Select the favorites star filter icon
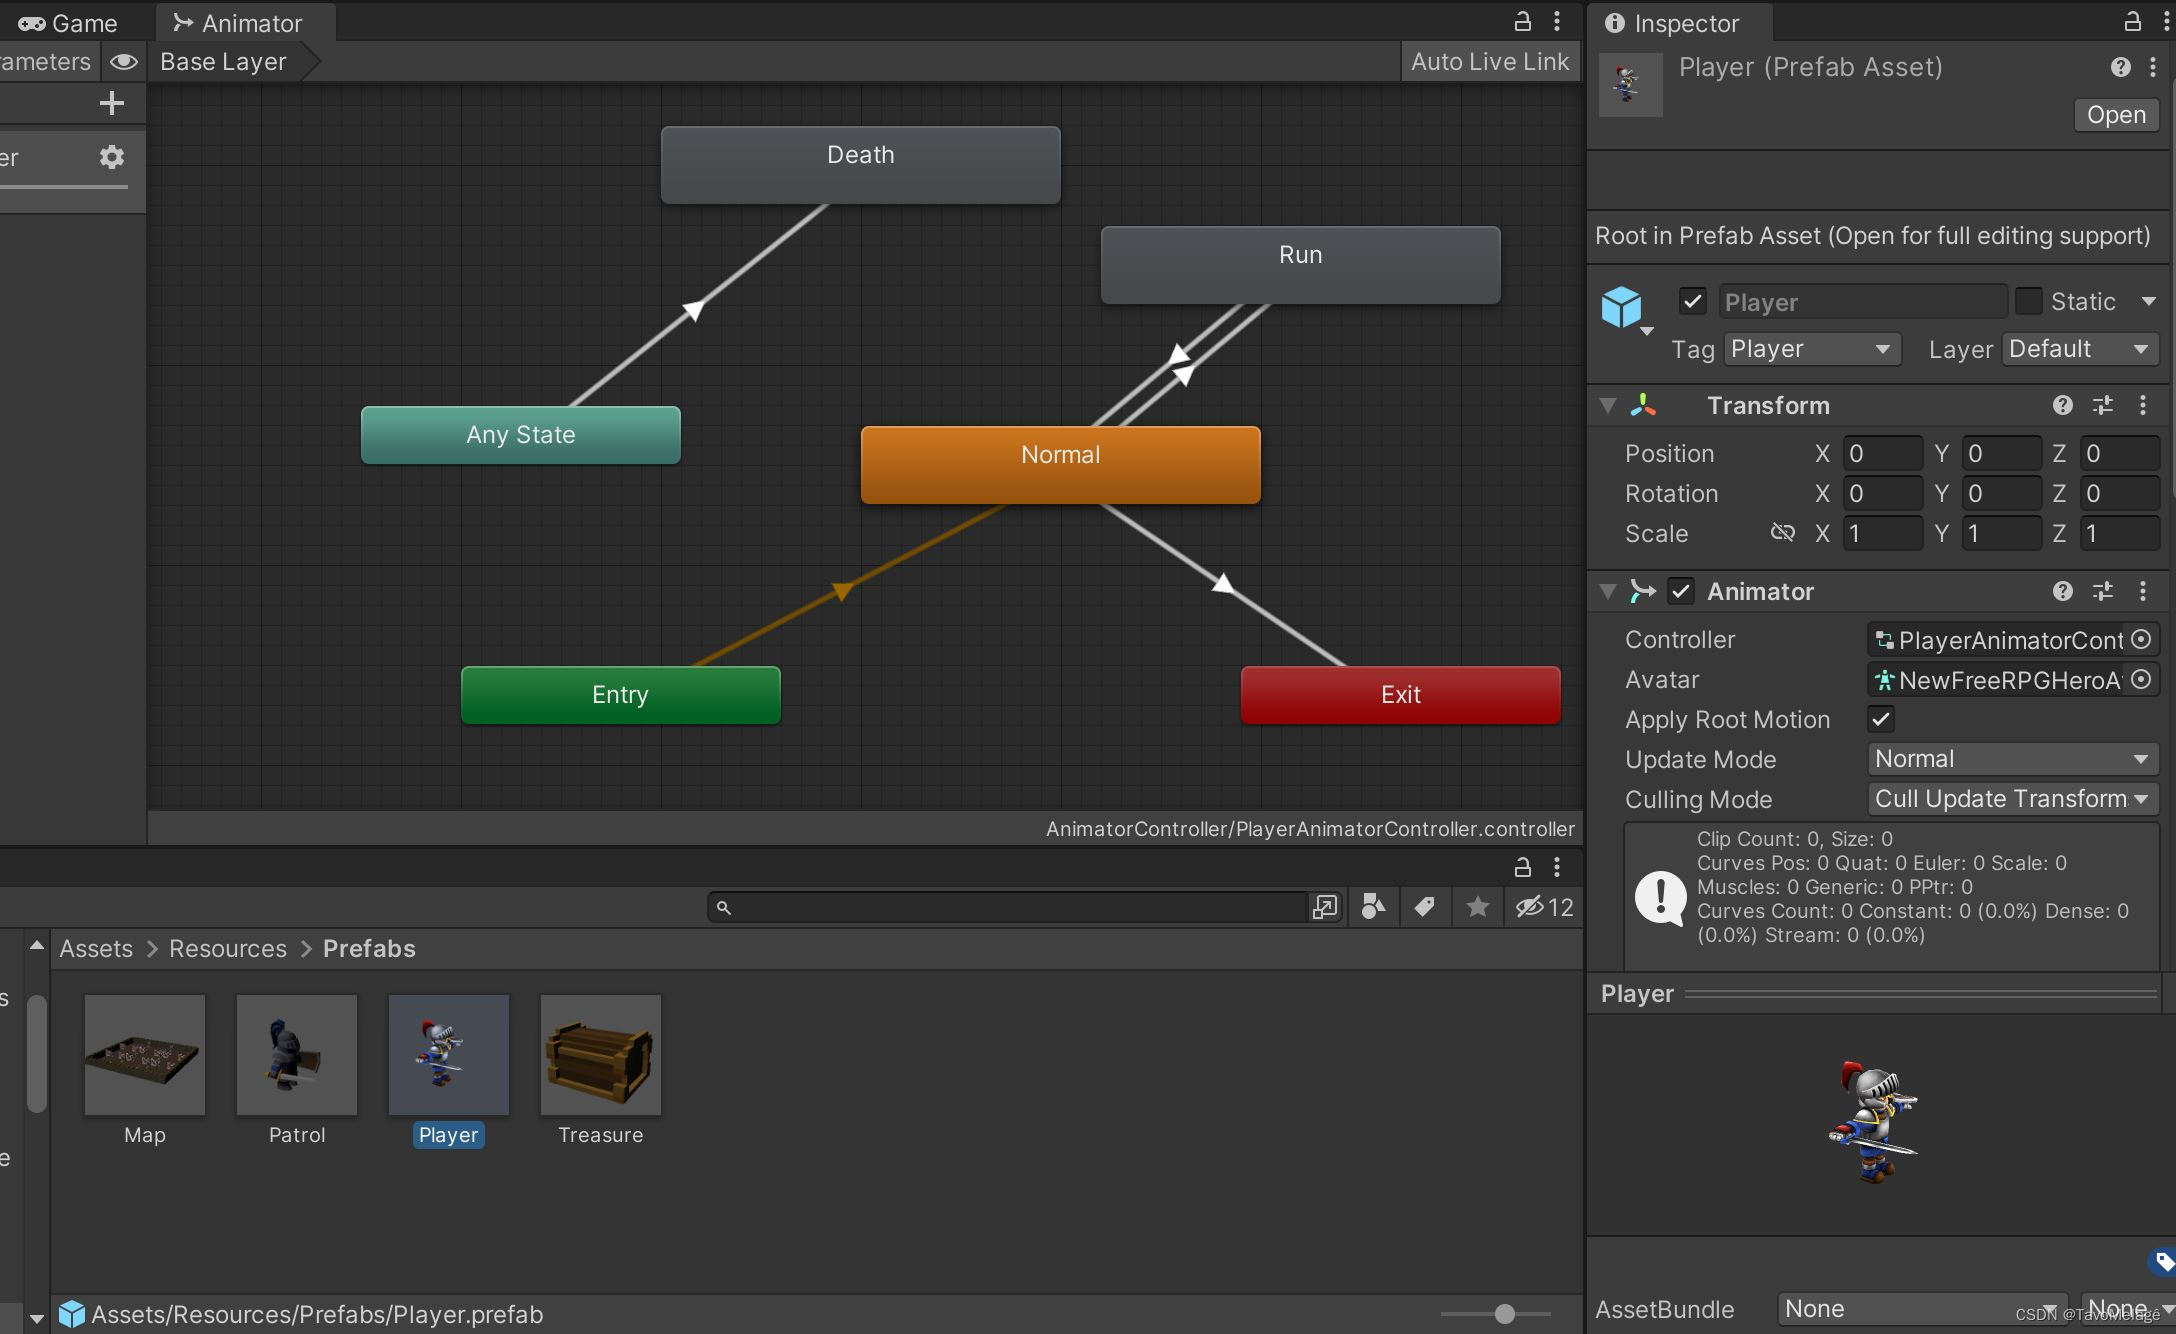The height and width of the screenshot is (1334, 2176). tap(1477, 907)
